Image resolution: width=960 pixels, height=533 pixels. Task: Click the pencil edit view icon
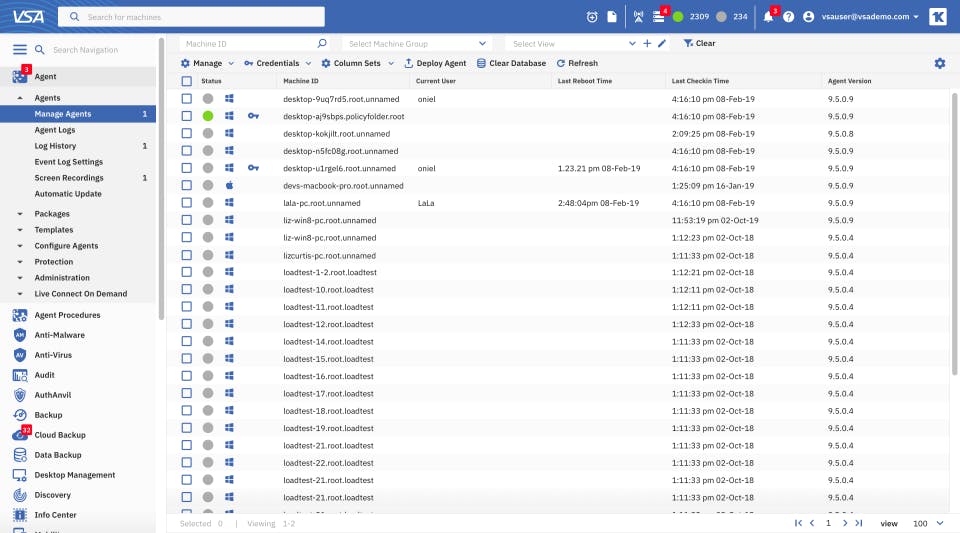pyautogui.click(x=662, y=44)
